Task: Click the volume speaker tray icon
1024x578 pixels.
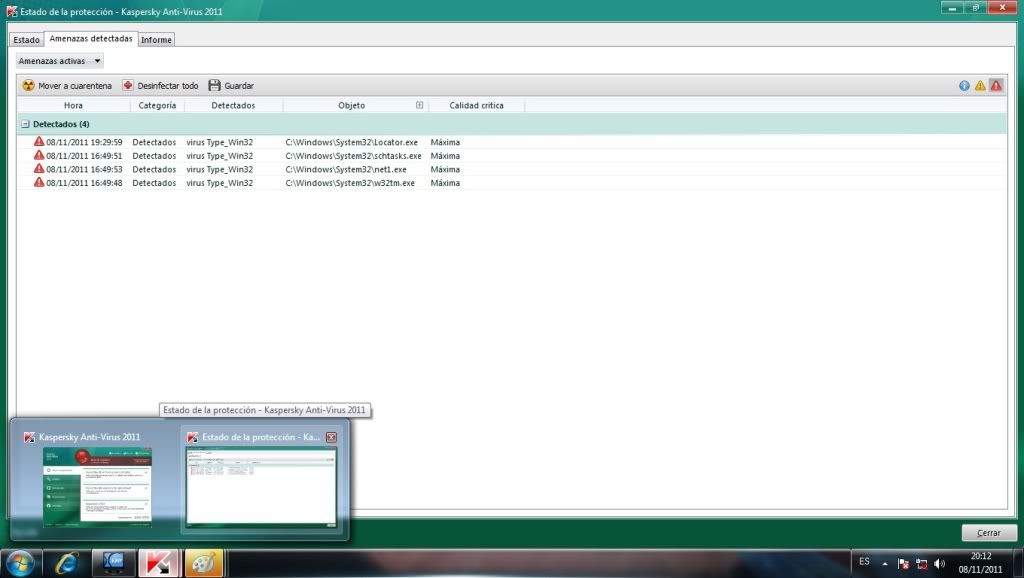Action: pyautogui.click(x=939, y=563)
